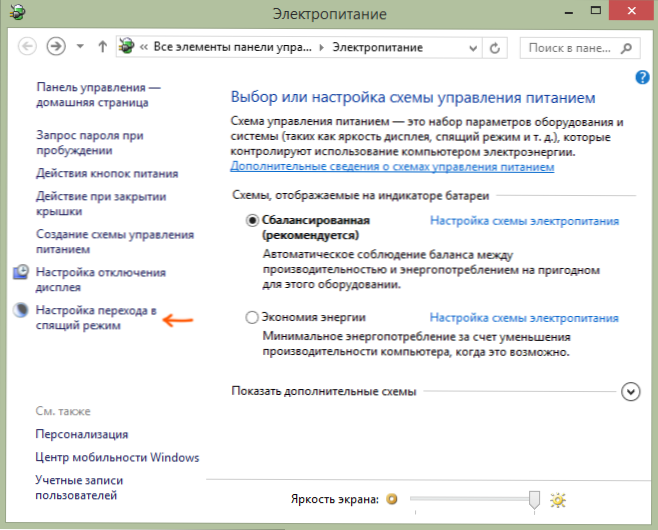Maximize the Электропитание window
Viewport: 658px width, 530px height.
pos(595,10)
